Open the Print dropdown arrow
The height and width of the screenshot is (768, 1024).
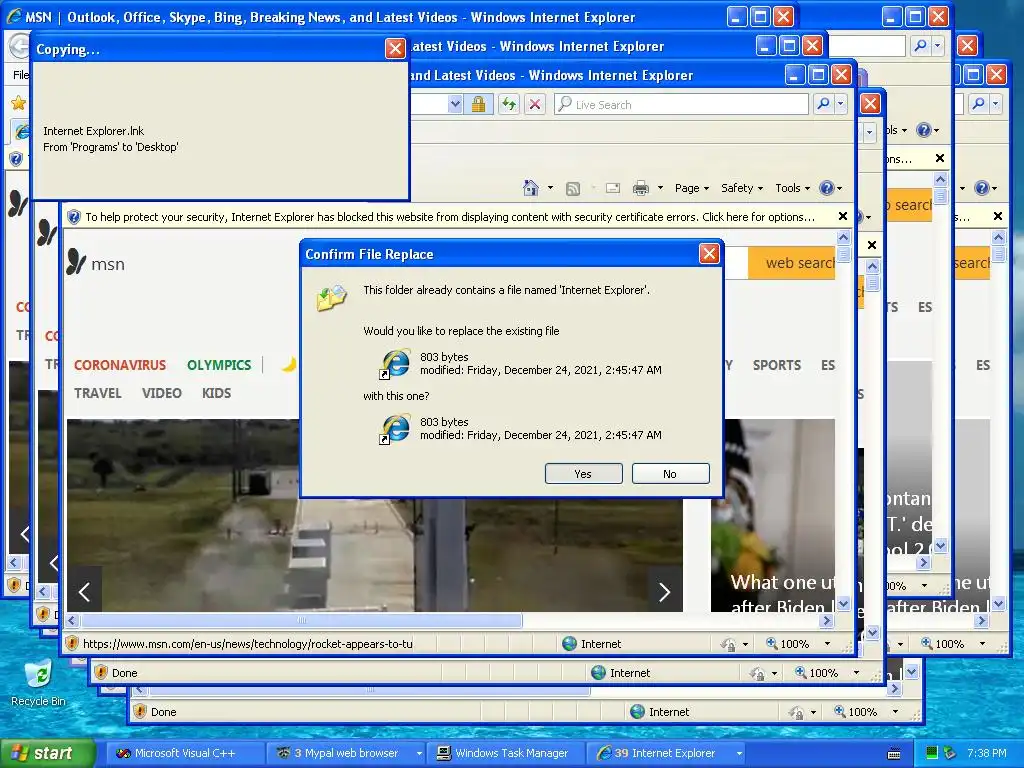(x=660, y=188)
